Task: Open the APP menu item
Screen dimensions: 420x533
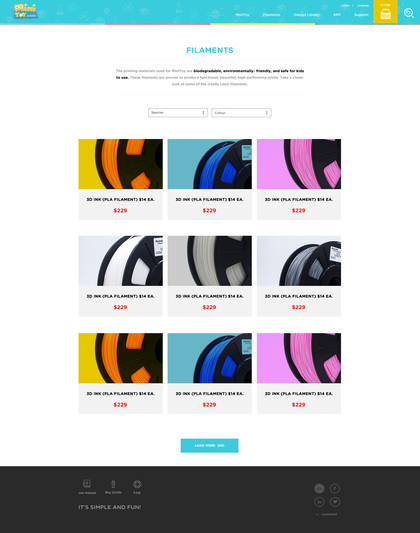Action: [x=337, y=15]
